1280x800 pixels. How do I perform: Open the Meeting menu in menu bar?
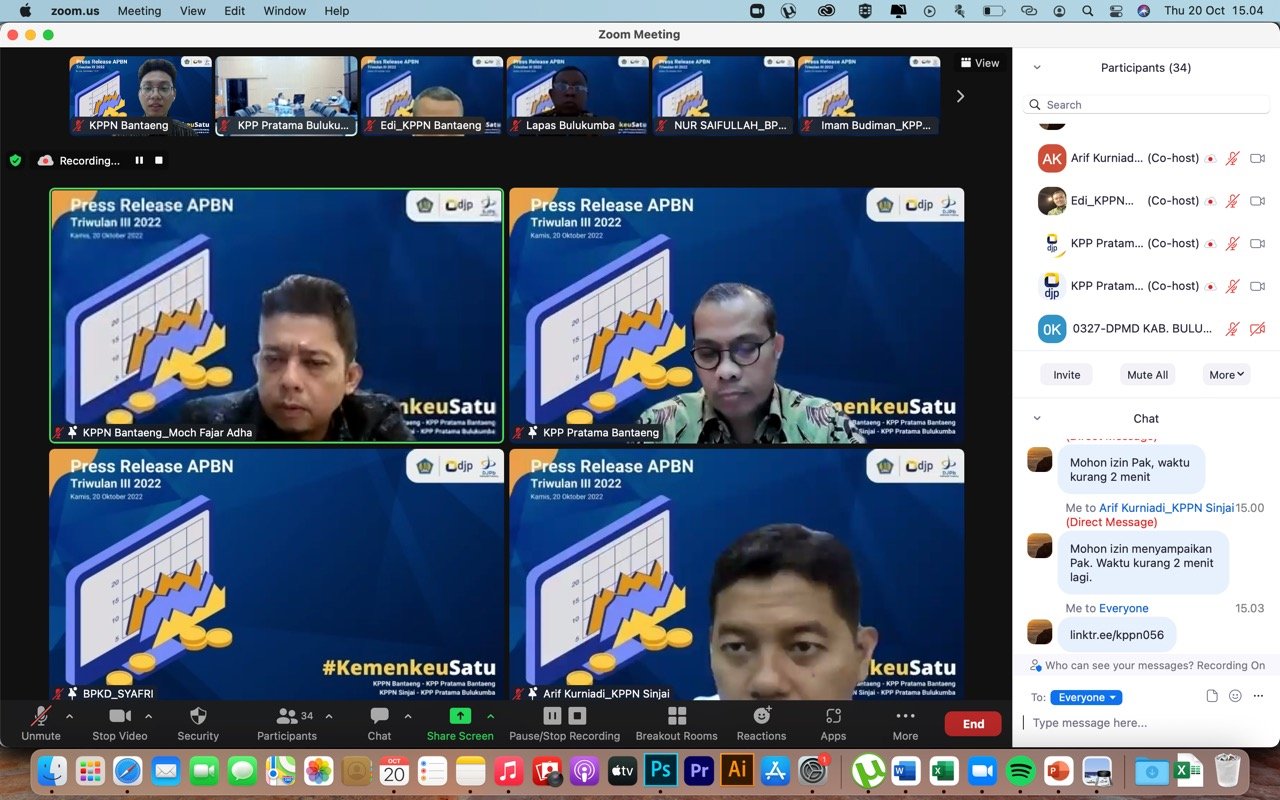[x=139, y=11]
